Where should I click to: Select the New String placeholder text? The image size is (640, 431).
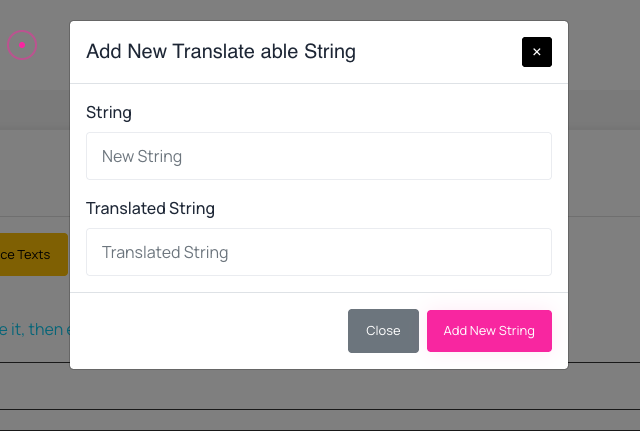click(142, 156)
